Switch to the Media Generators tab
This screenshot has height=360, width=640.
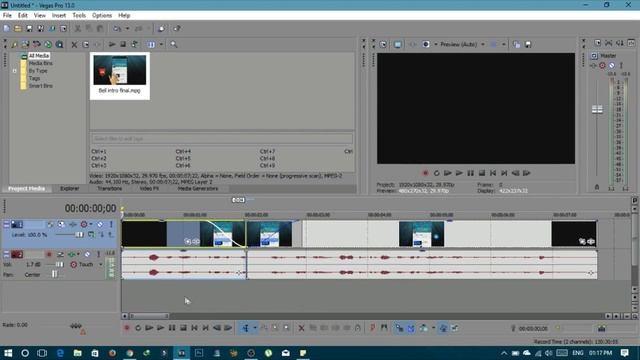coord(198,189)
